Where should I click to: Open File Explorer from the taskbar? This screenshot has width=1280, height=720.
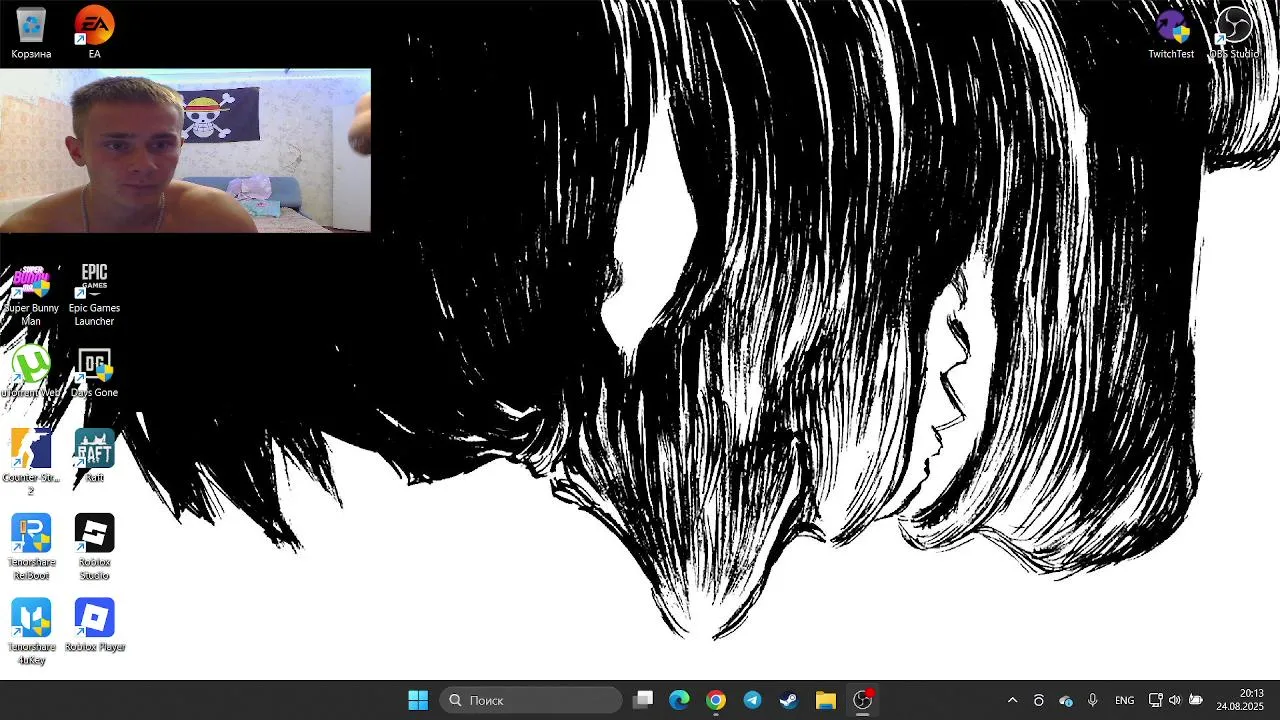click(825, 700)
